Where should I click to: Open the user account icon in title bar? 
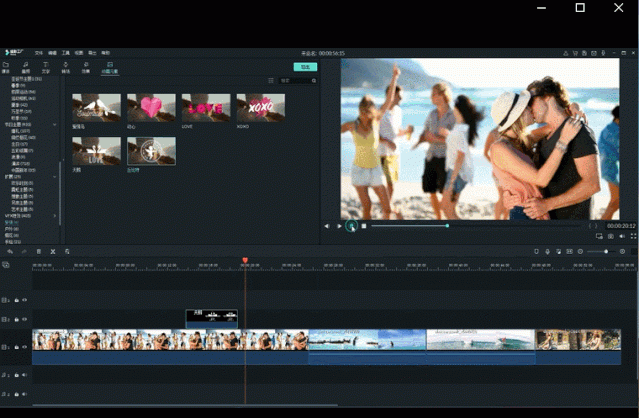pos(566,53)
